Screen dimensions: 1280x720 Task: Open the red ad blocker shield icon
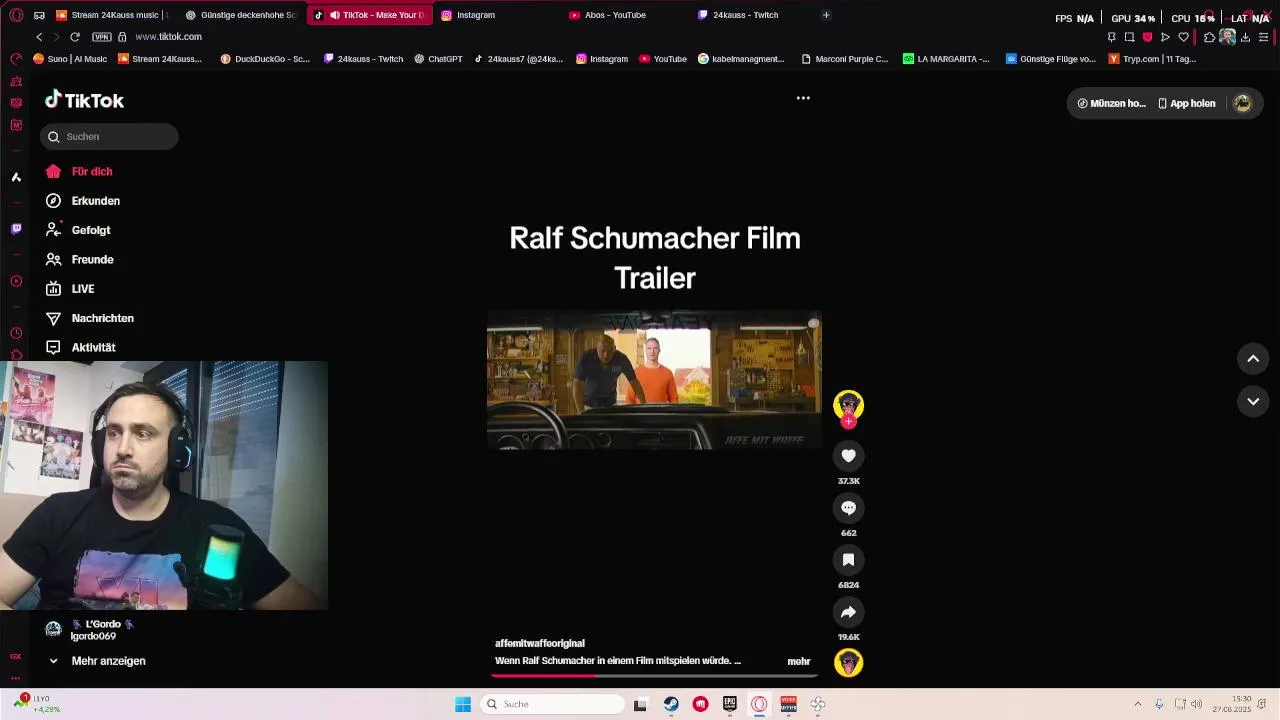1147,37
